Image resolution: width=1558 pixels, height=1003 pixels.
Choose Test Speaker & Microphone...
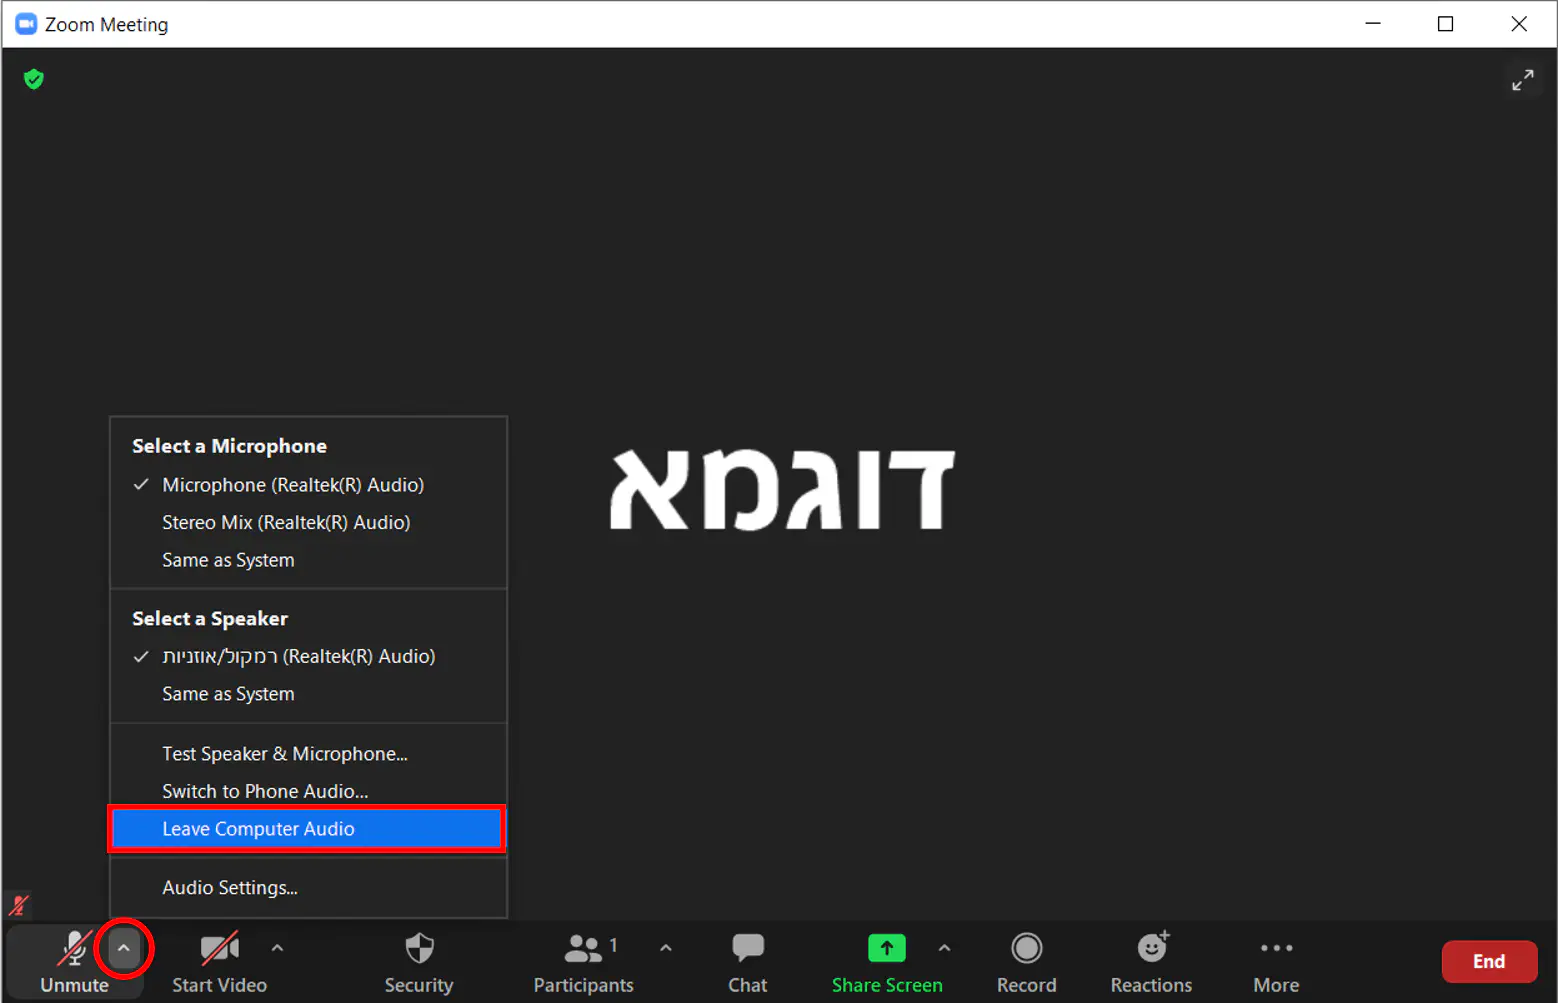(285, 754)
